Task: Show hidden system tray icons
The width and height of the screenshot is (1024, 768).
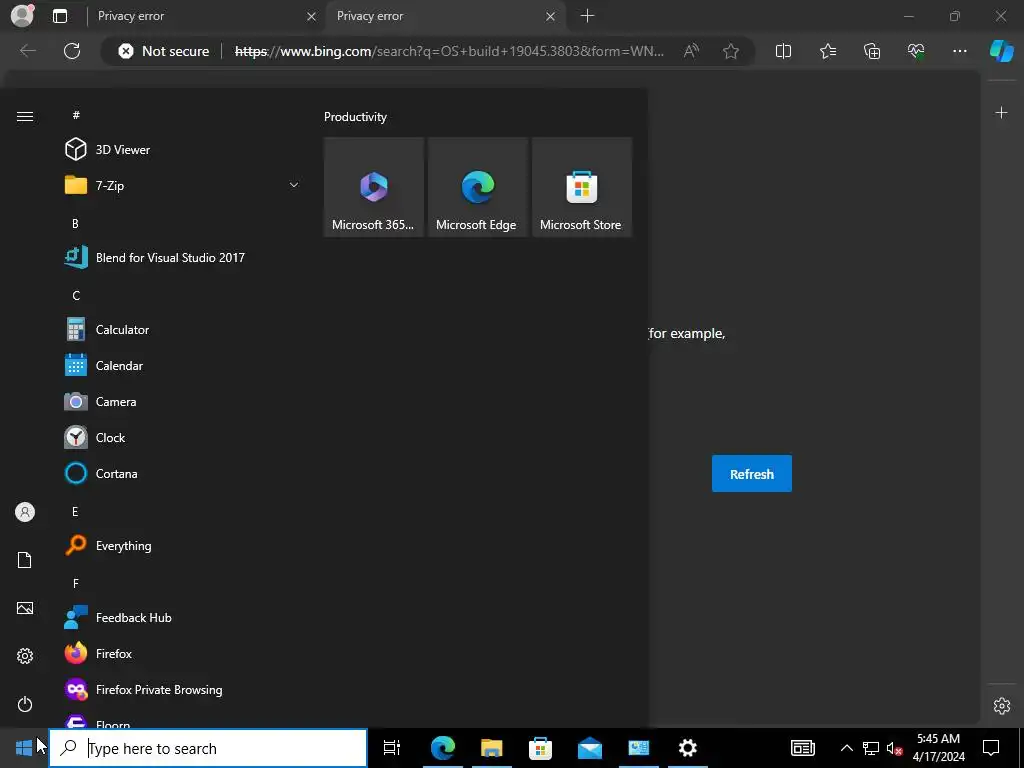Action: tap(846, 748)
